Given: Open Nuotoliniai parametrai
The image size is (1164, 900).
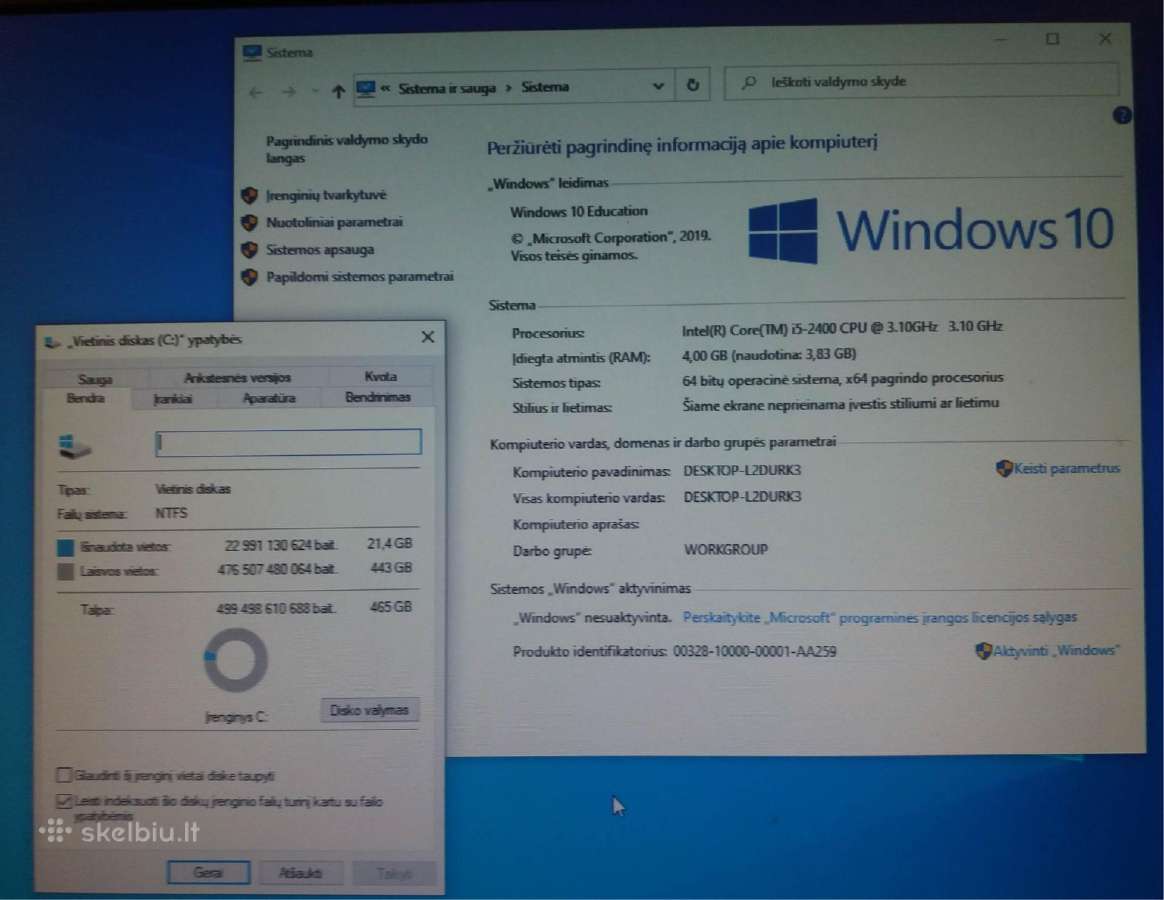Looking at the screenshot, I should (334, 222).
